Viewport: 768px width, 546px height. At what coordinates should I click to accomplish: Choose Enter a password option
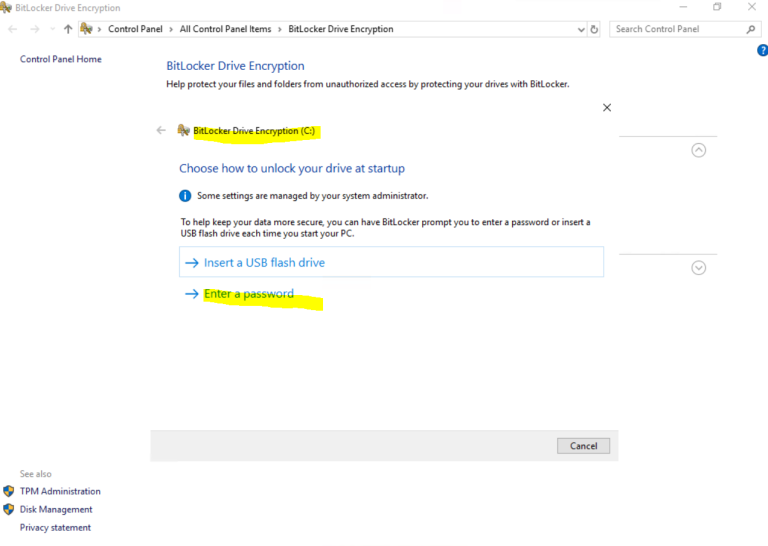tap(249, 294)
